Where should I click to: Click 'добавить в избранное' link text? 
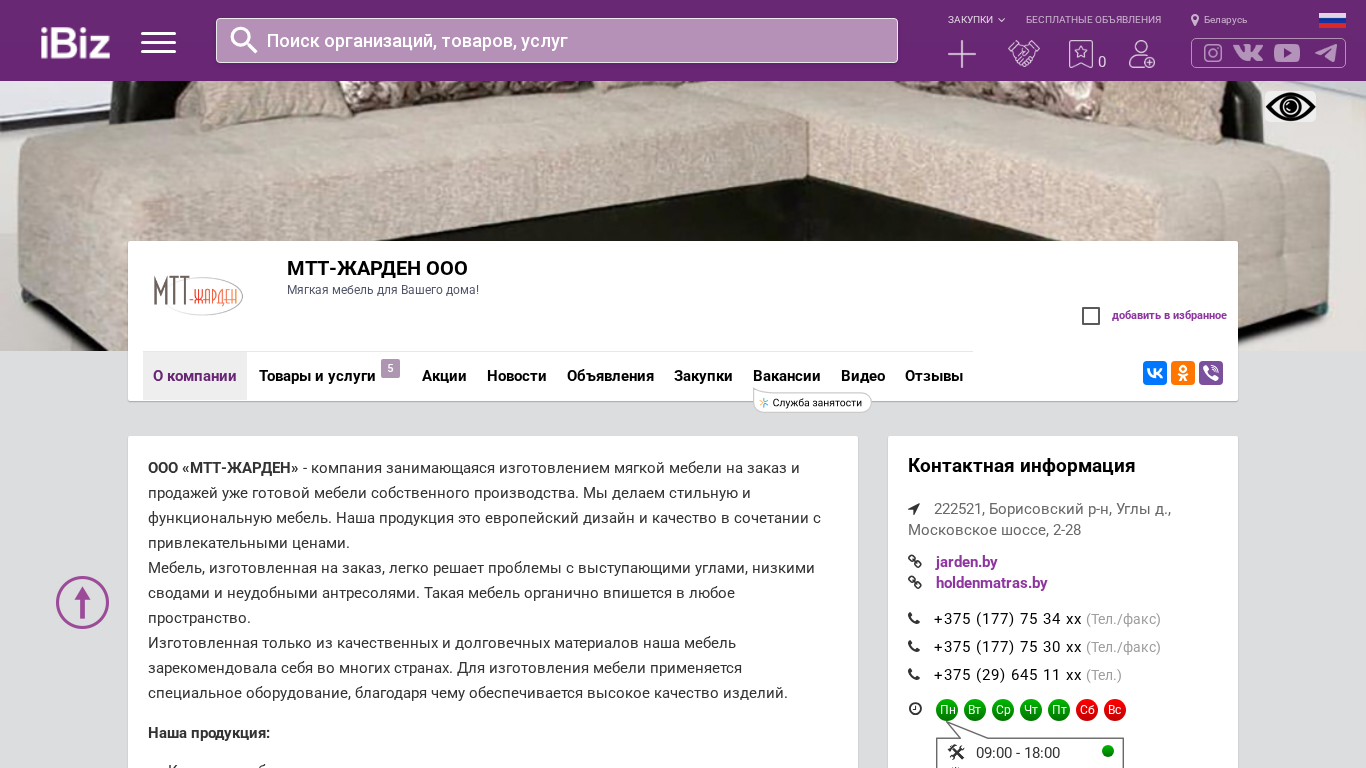tap(1169, 316)
